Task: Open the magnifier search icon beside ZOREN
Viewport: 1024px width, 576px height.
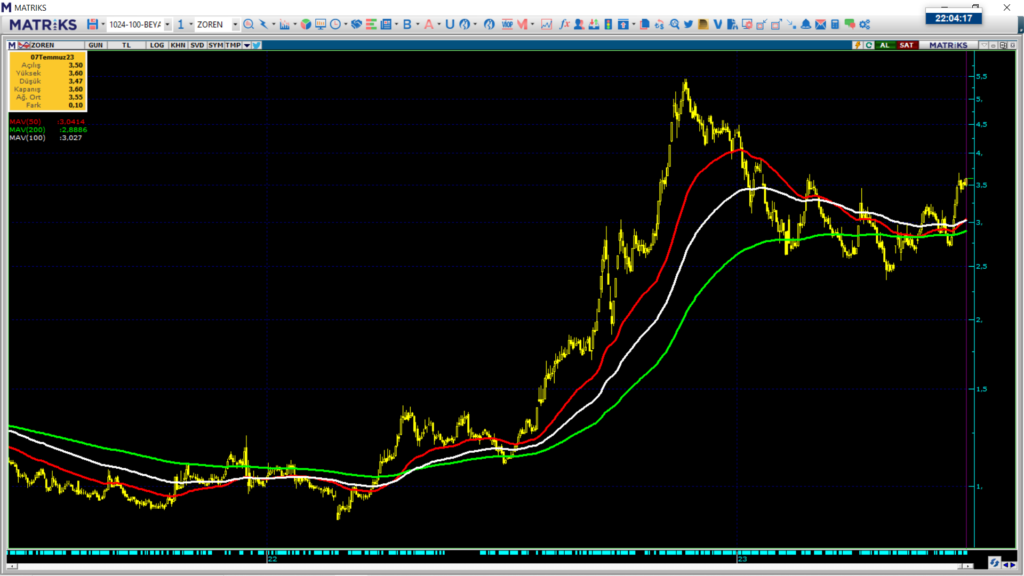Action: tap(248, 24)
